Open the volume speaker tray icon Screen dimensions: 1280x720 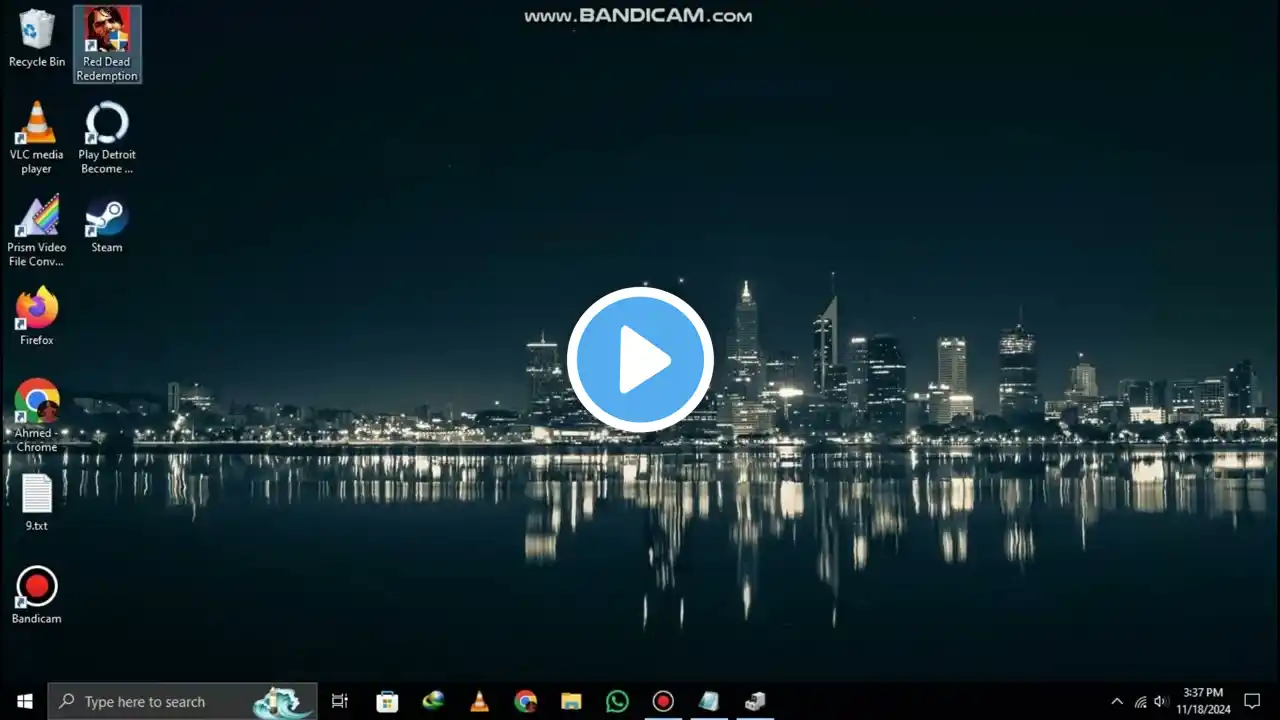(x=1161, y=701)
